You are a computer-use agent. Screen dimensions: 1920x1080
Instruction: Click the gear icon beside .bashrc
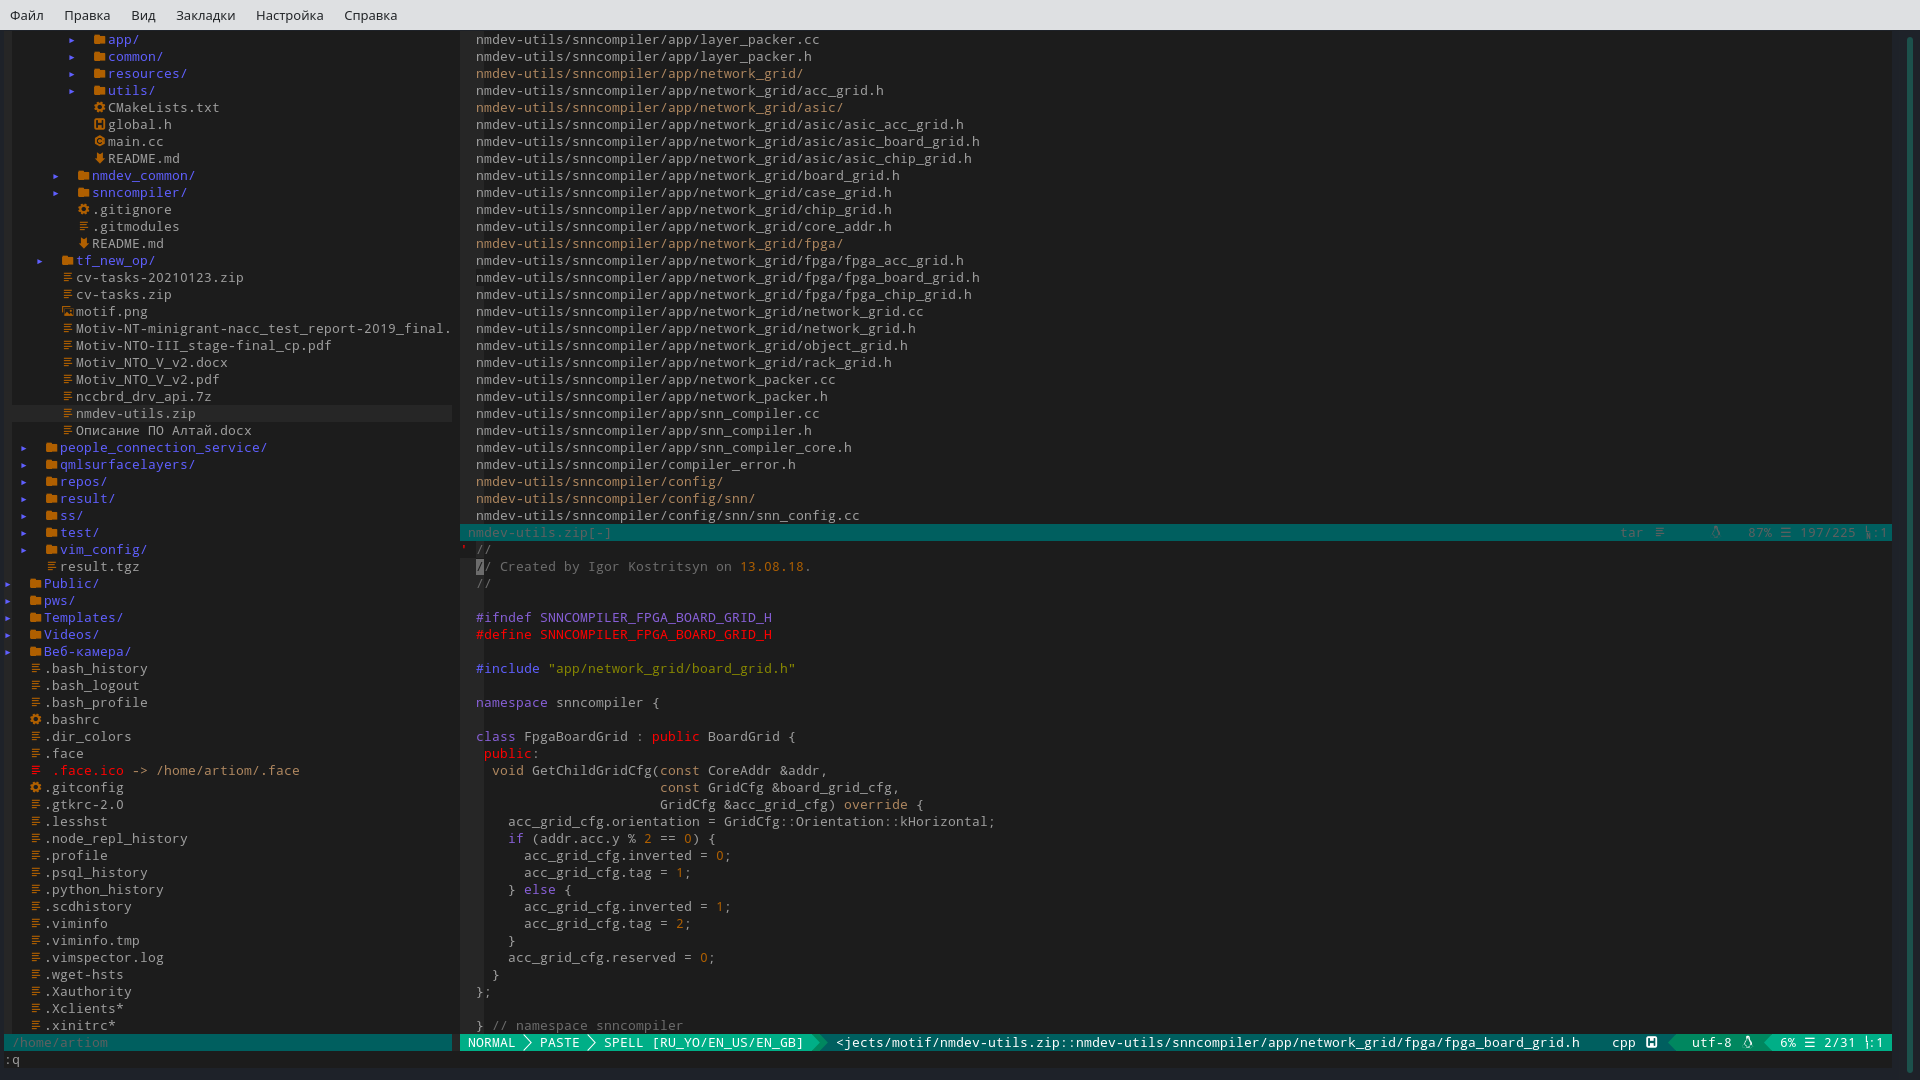(36, 720)
